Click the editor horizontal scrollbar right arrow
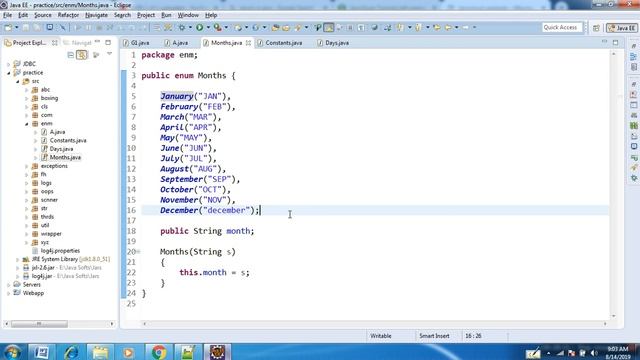The height and width of the screenshot is (360, 640). 605,324
